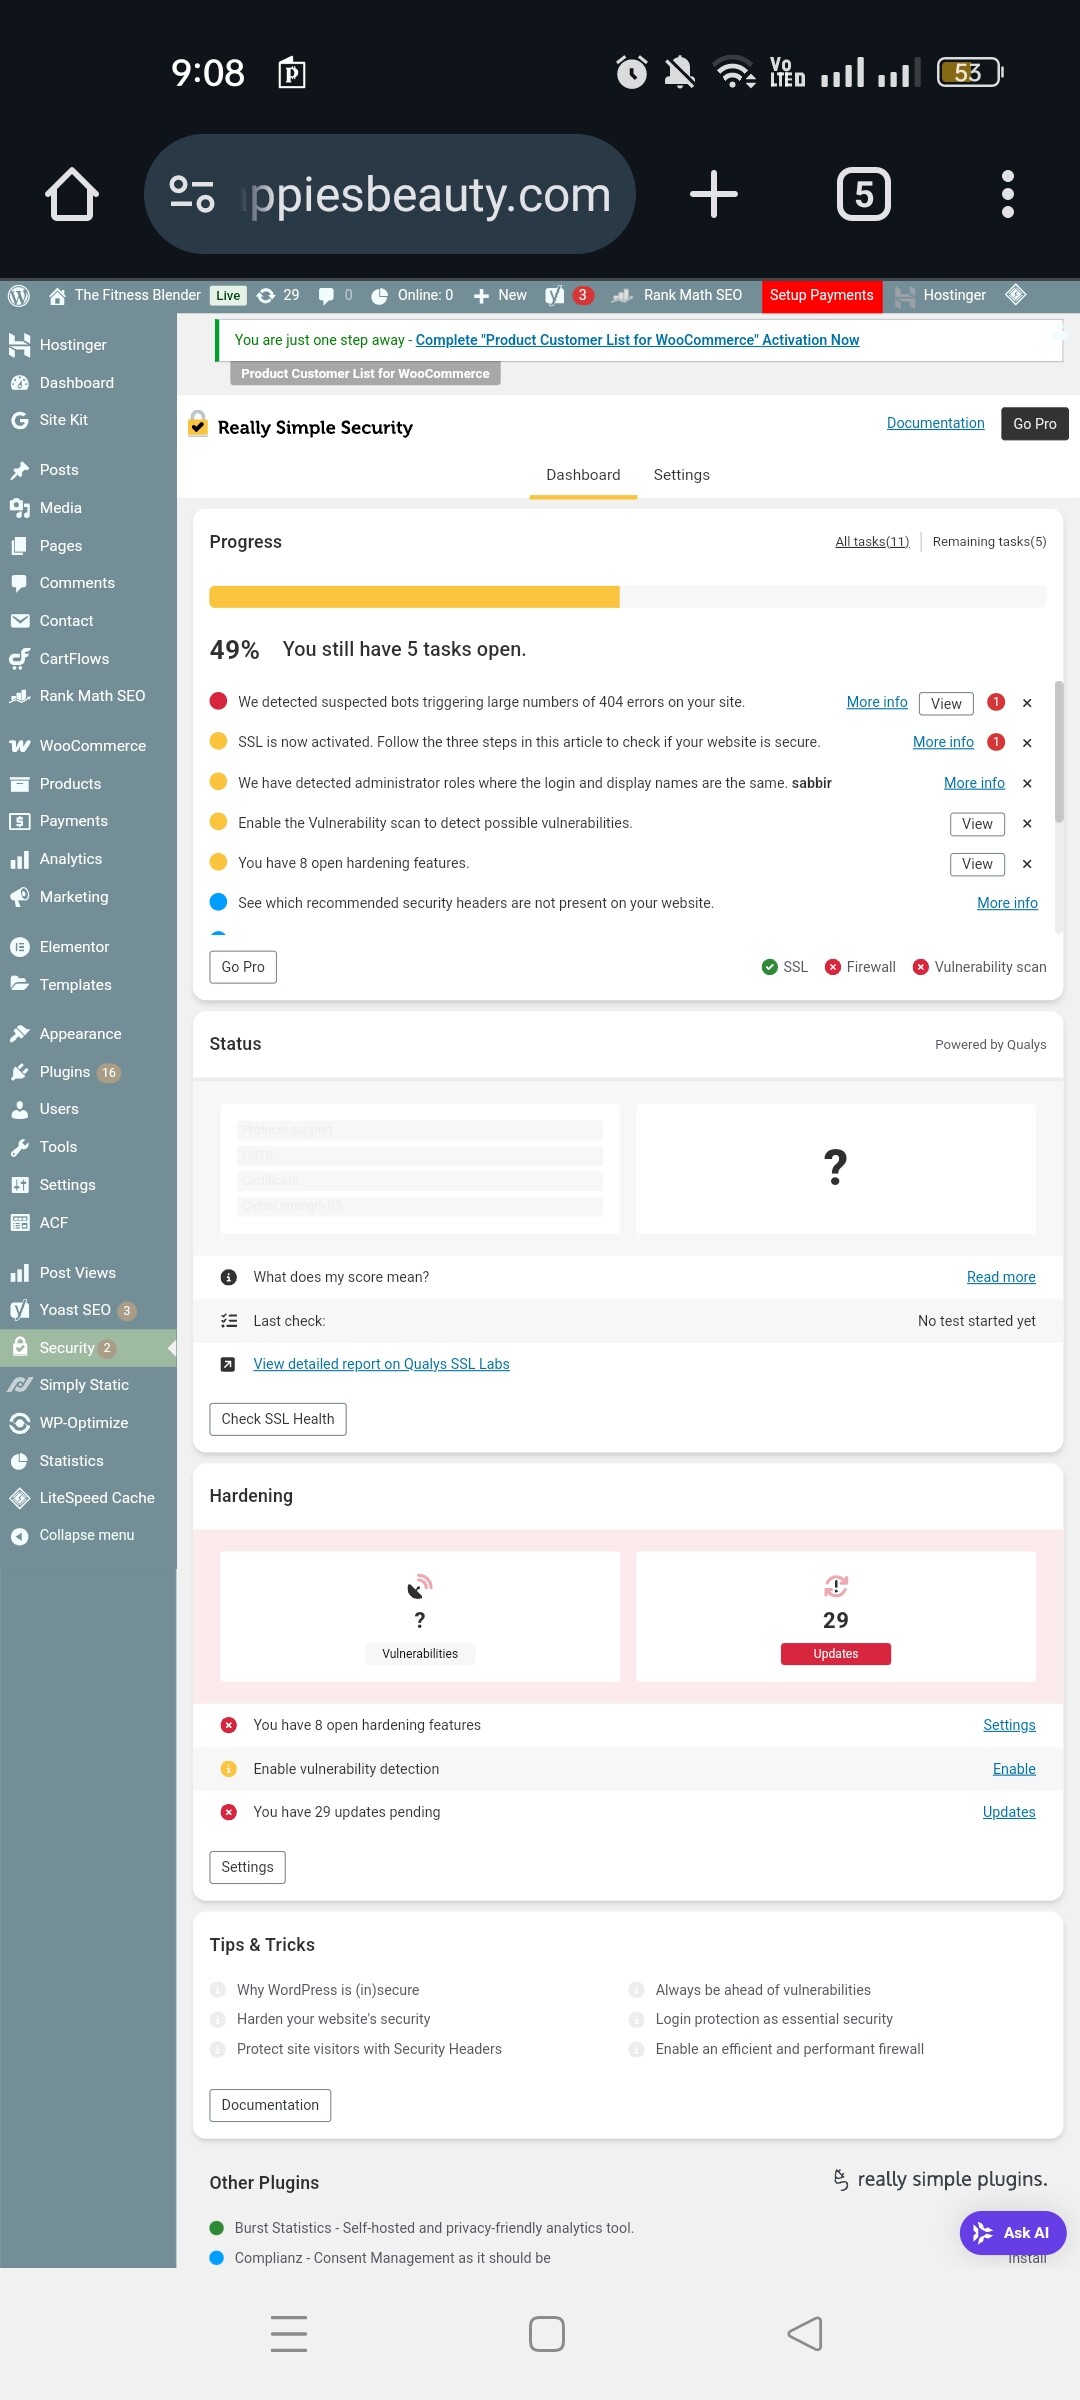Open the Updates link for 29 pending updates

tap(1009, 1812)
